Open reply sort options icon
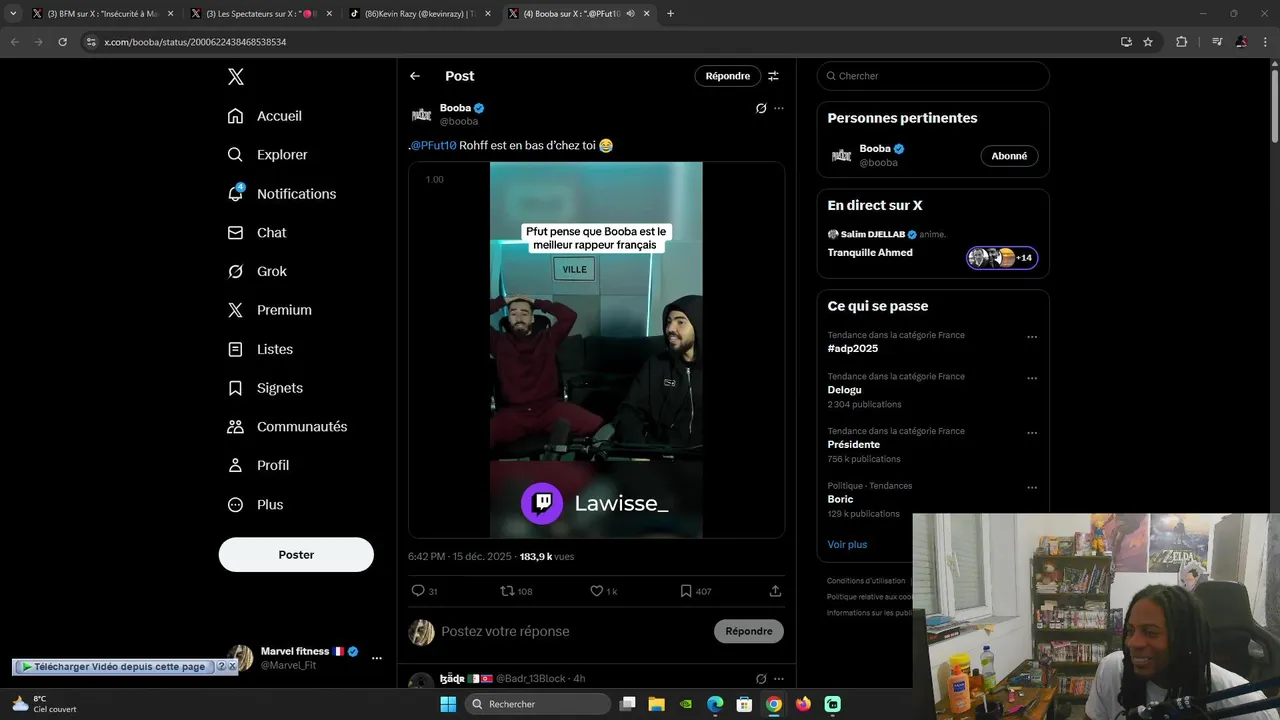 click(x=773, y=76)
